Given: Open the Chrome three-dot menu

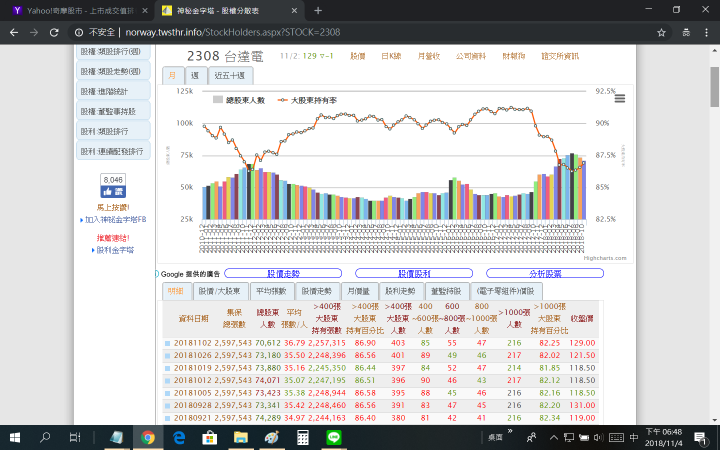Looking at the screenshot, I should pyautogui.click(x=704, y=32).
